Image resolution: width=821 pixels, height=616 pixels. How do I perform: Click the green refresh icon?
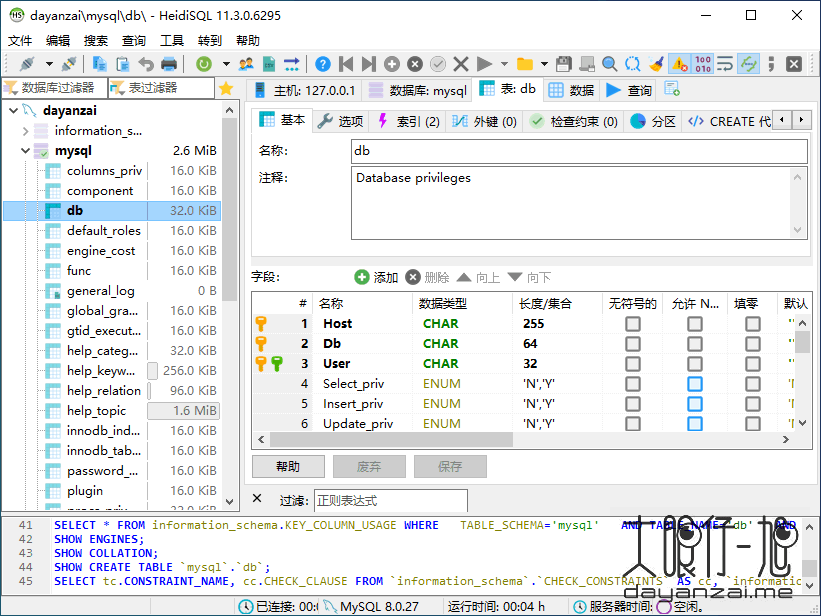point(204,64)
